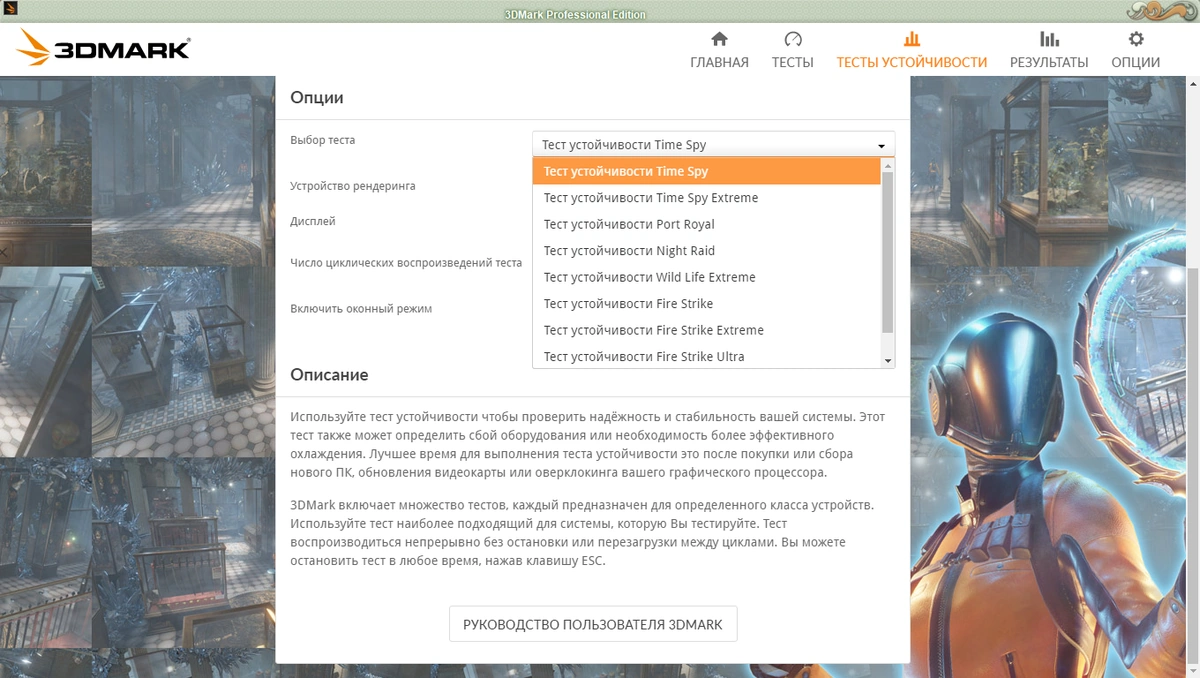Click the combo box dropdown arrow

pos(881,145)
